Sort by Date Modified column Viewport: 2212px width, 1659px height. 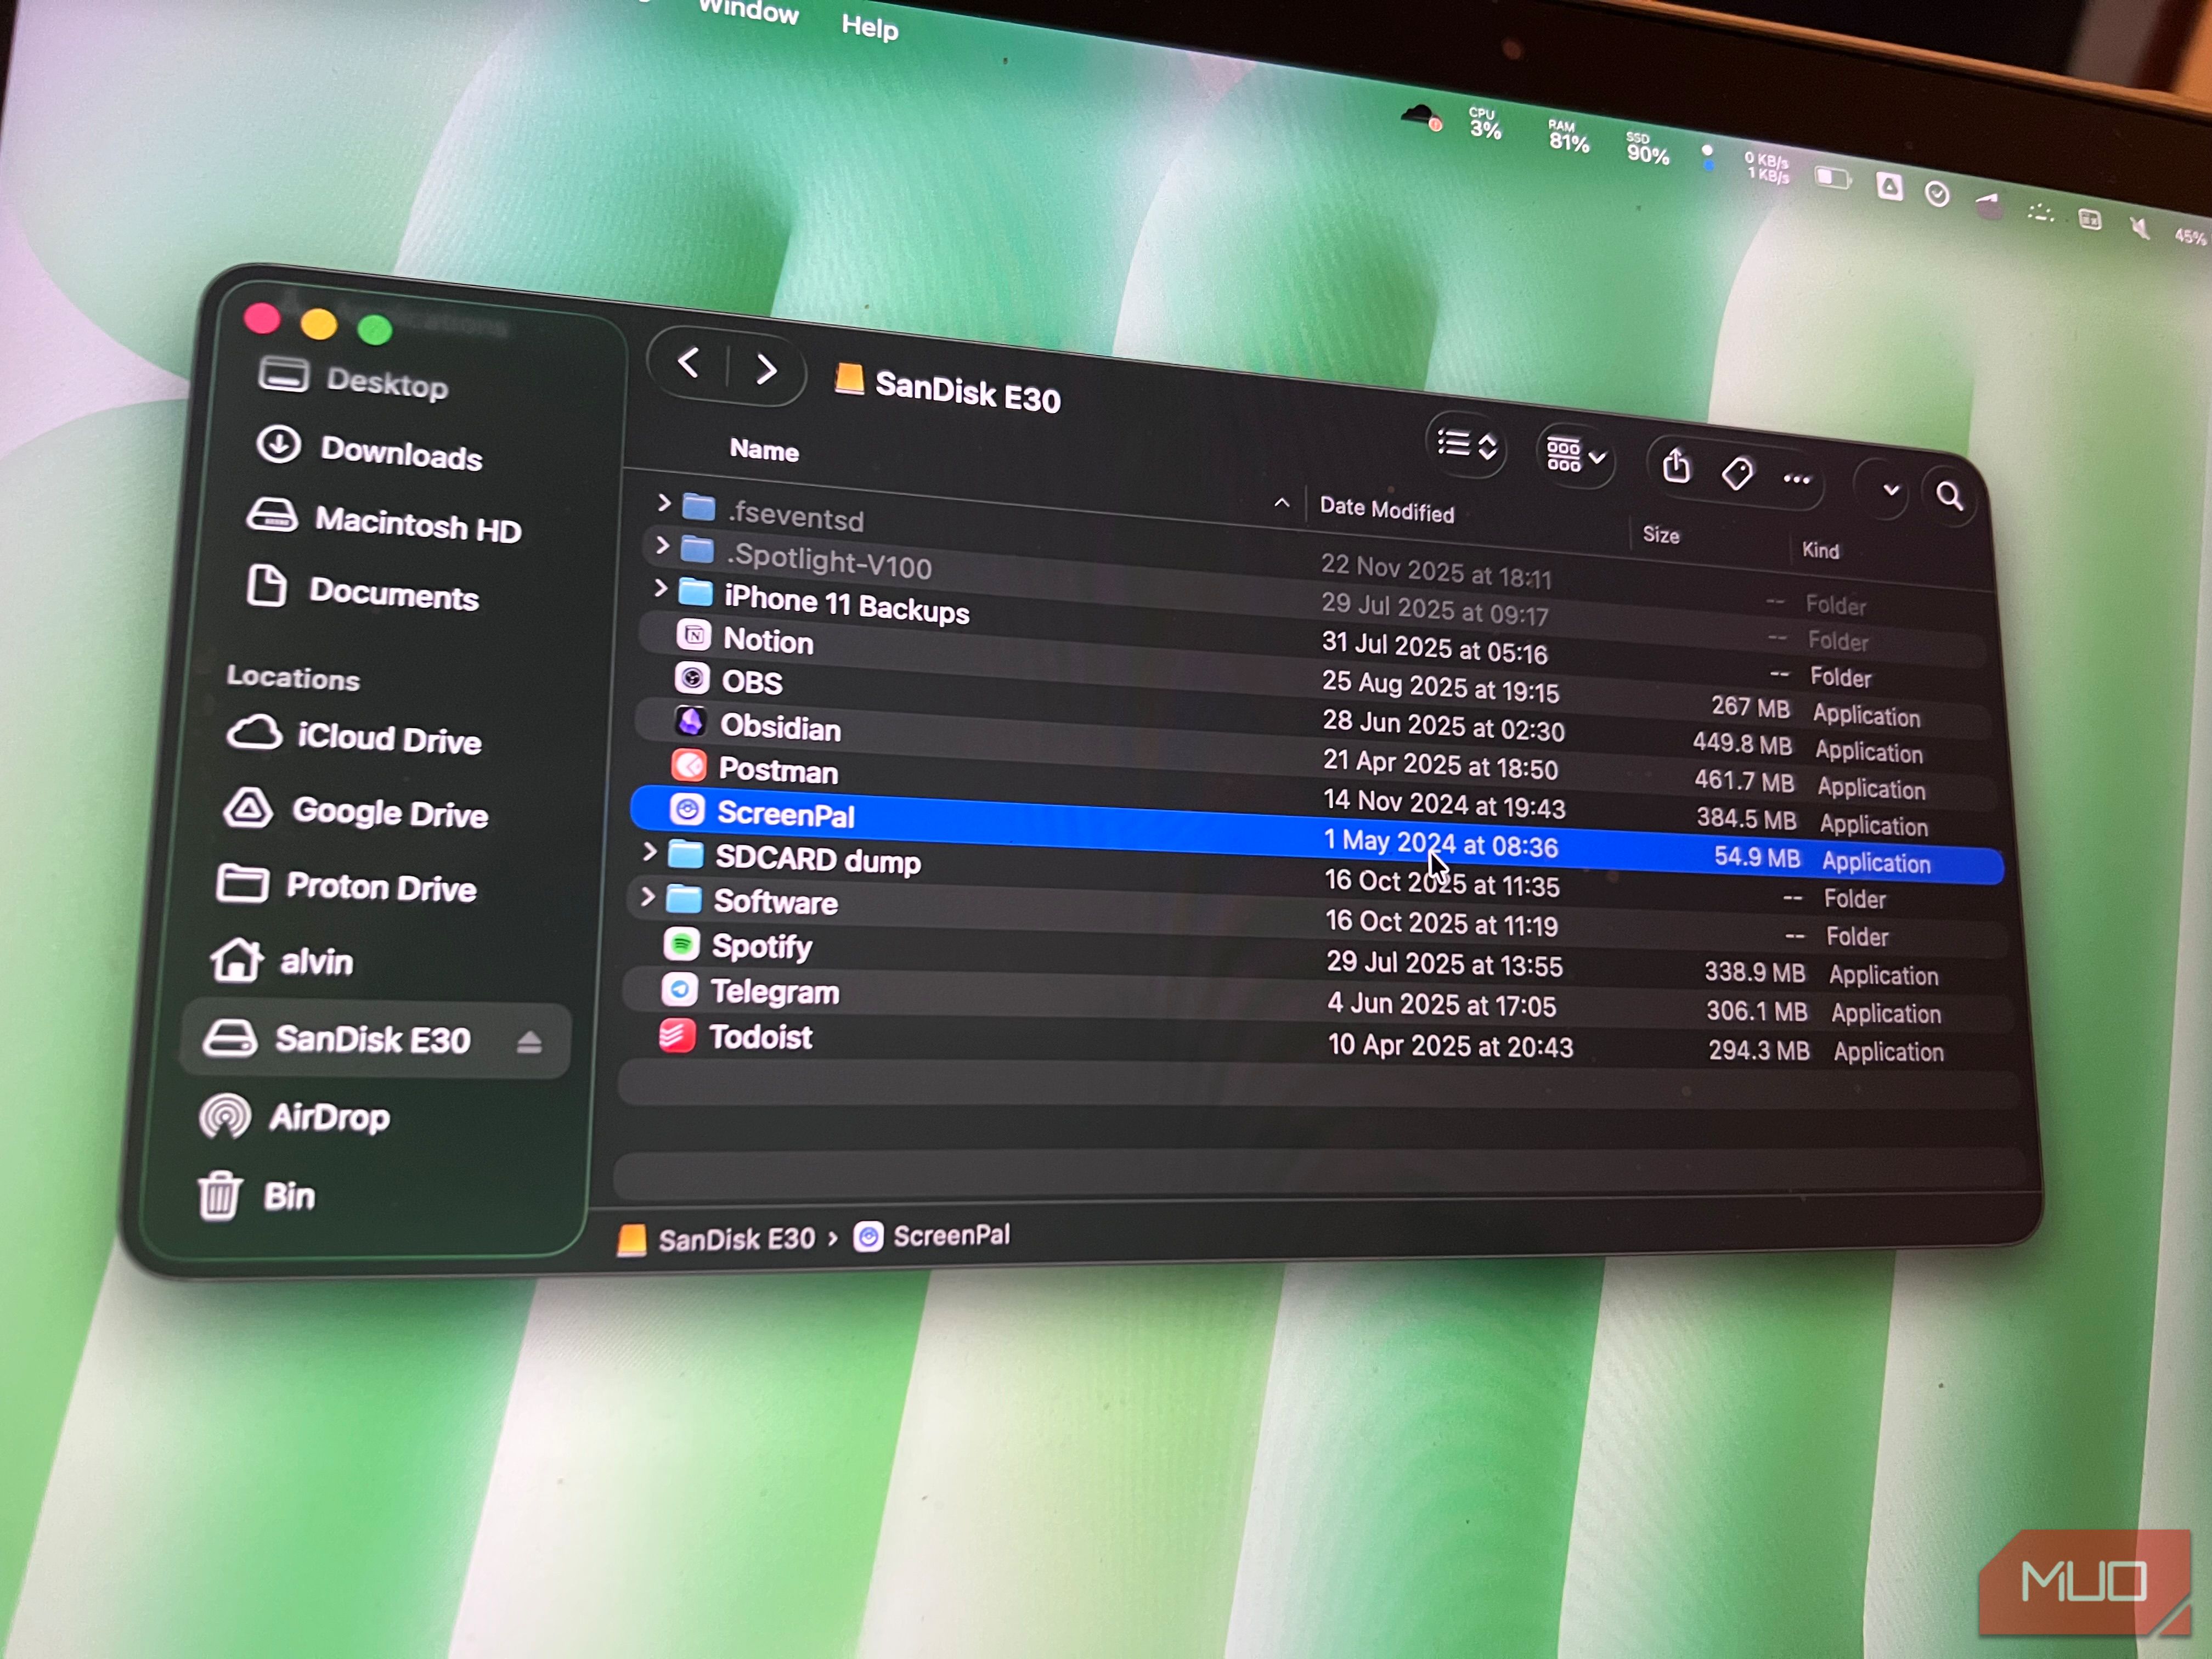[1386, 510]
